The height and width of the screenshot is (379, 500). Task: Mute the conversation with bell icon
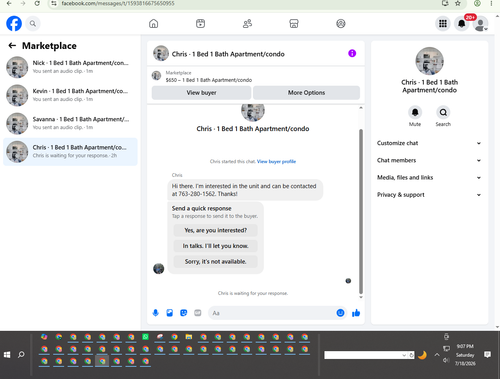click(x=415, y=112)
